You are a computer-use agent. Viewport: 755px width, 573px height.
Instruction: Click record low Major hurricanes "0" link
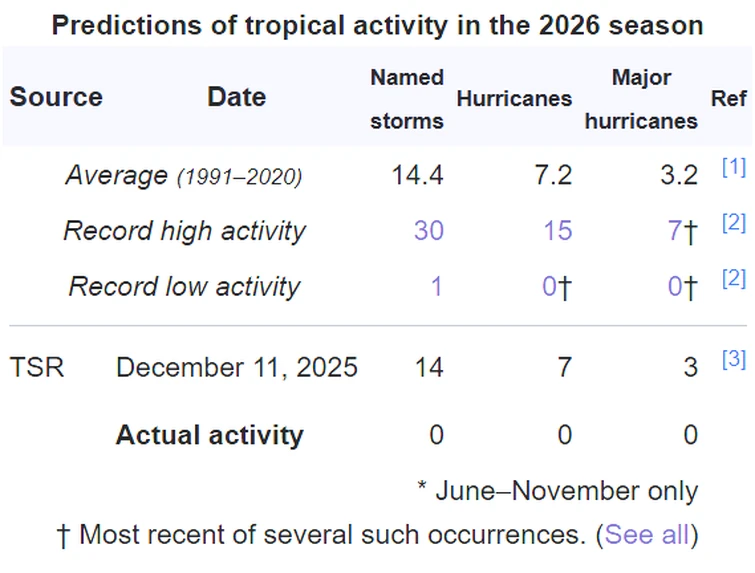[675, 287]
